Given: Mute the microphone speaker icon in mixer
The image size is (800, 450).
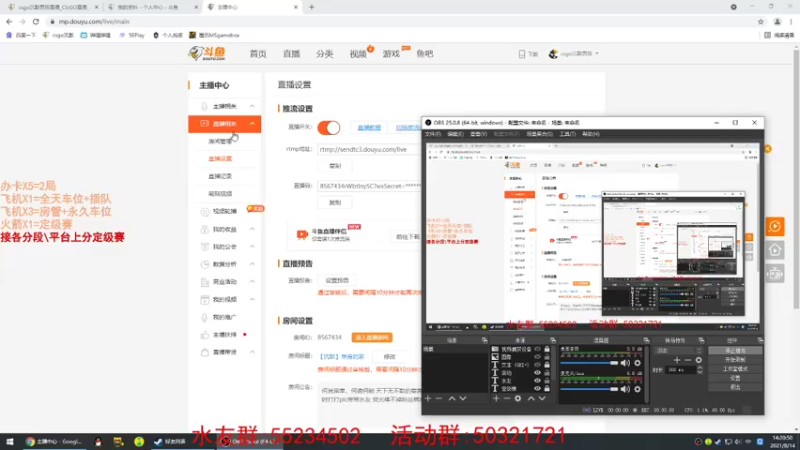Looking at the screenshot, I should (x=626, y=389).
